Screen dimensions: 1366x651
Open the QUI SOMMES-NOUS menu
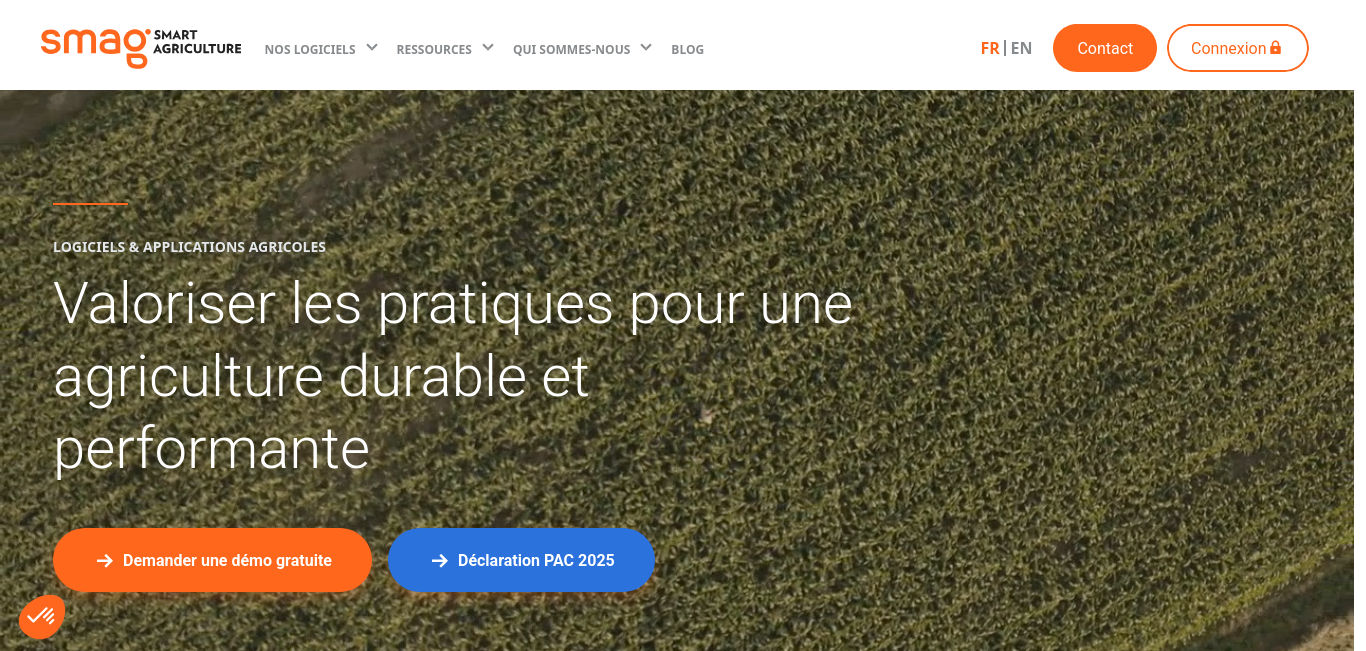(572, 49)
